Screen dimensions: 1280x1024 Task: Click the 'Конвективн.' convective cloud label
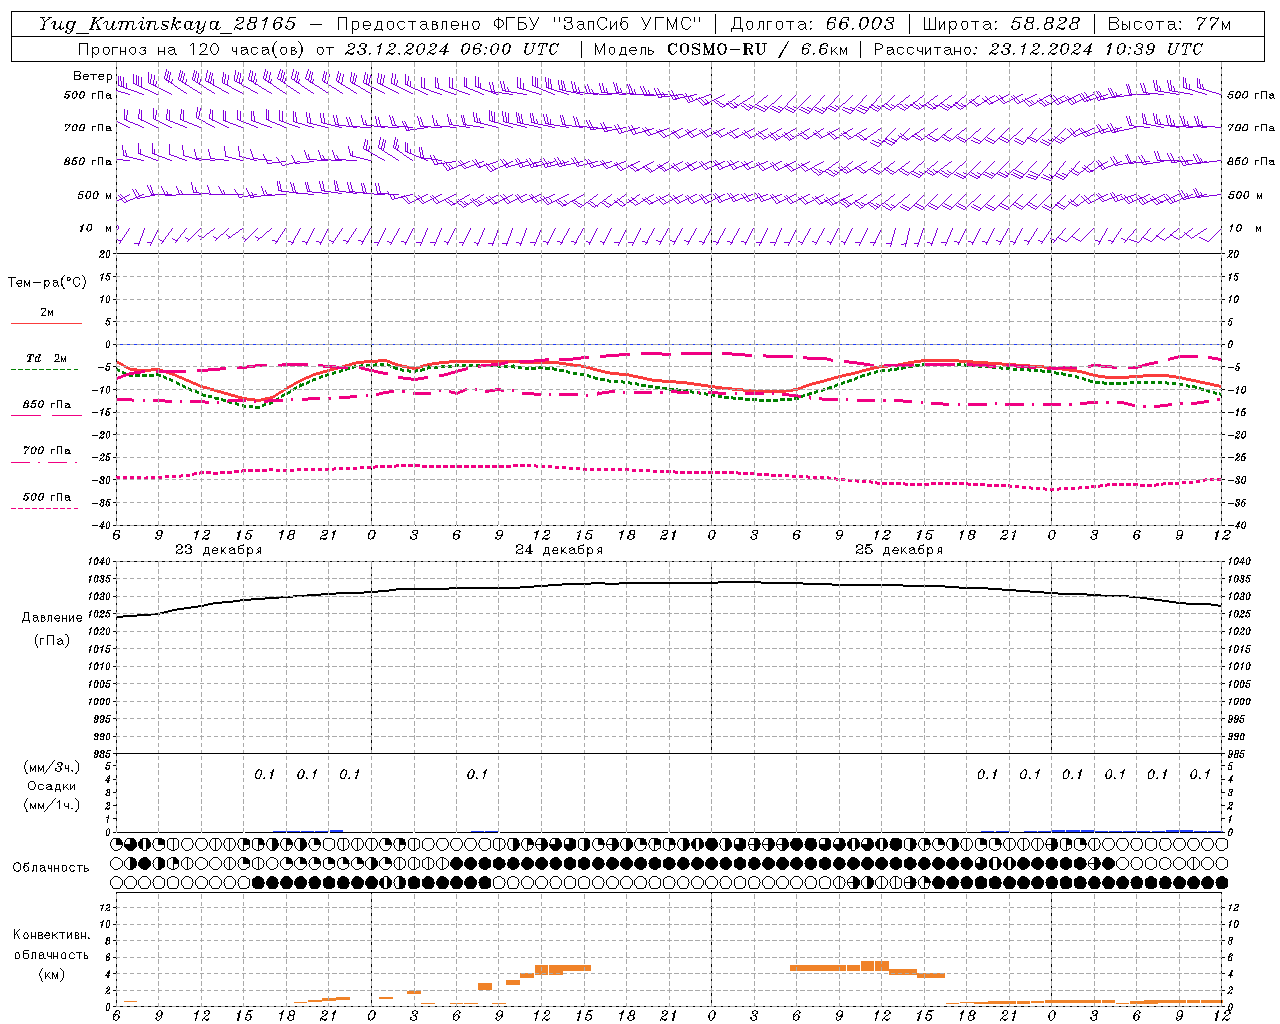pos(52,935)
